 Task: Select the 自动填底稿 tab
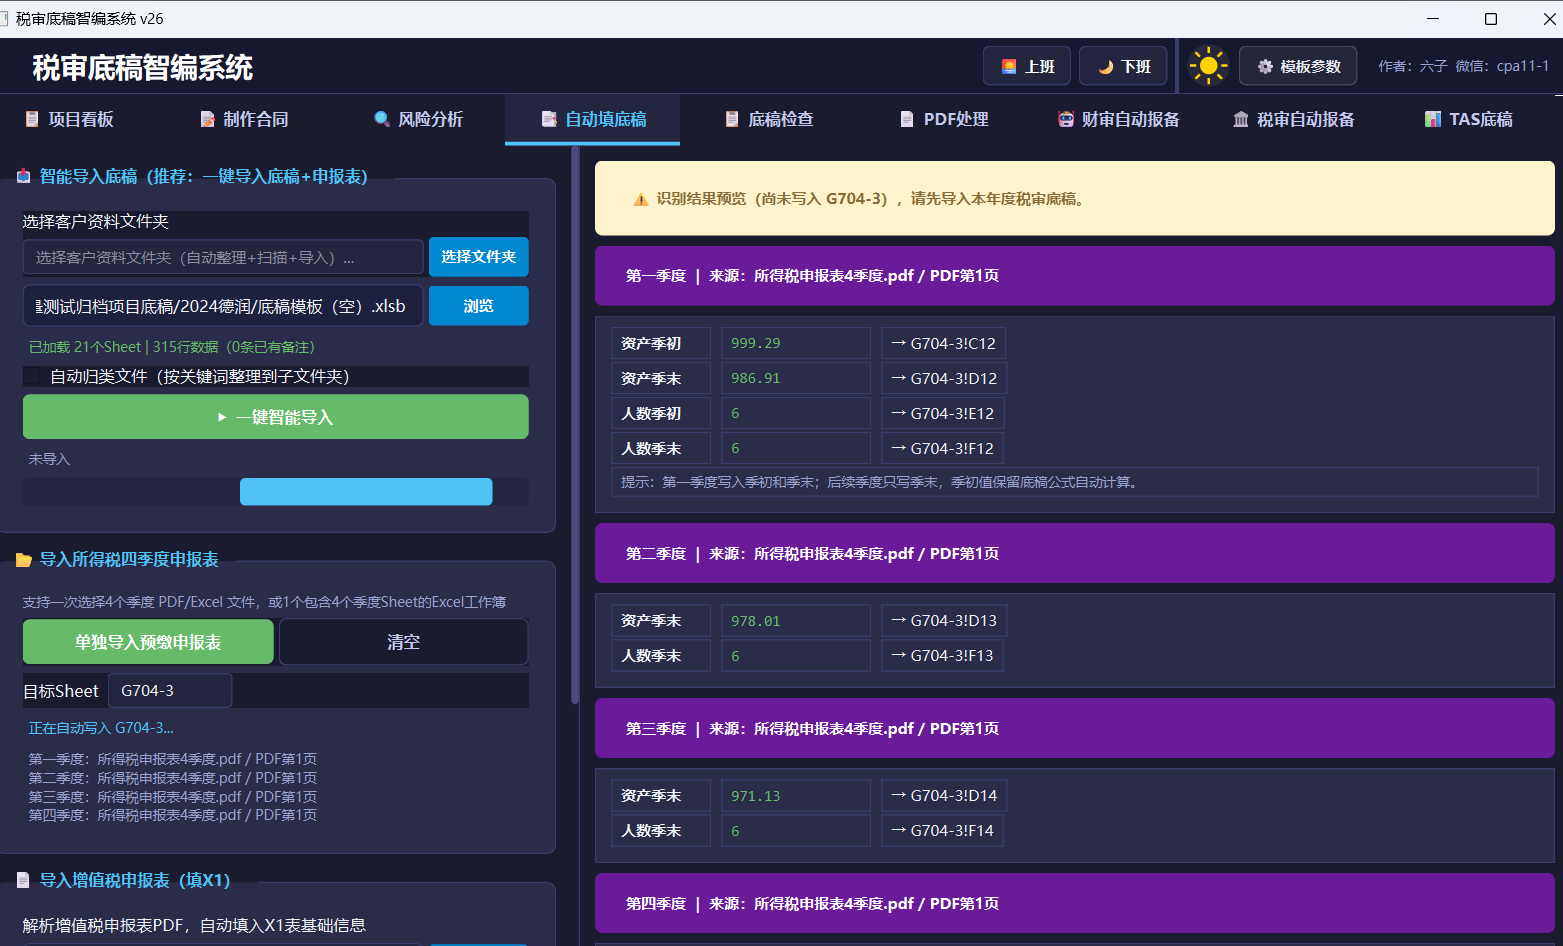point(593,119)
